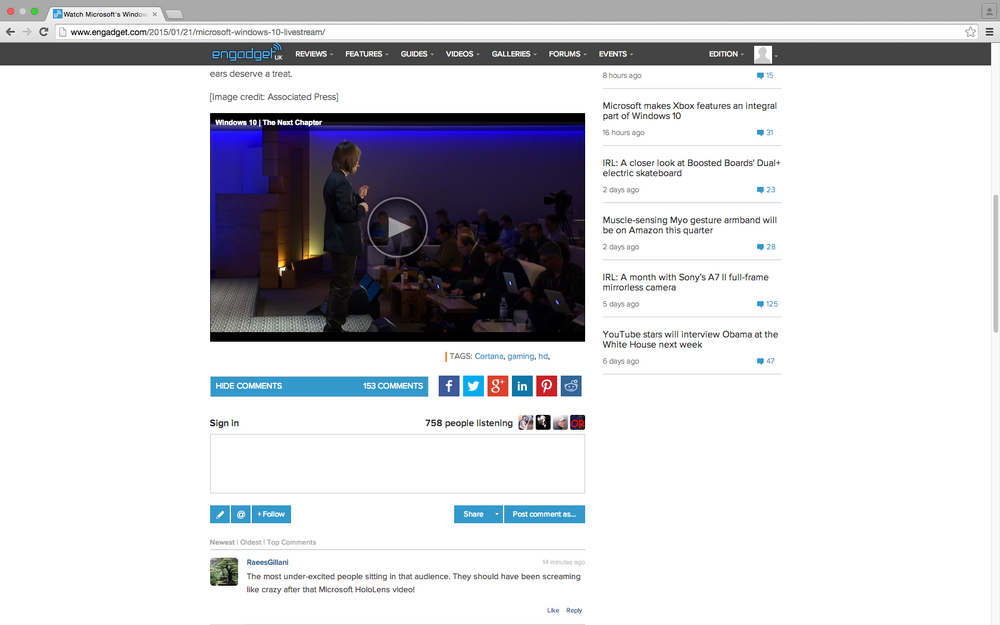Click the @ mention icon
Viewport: 1000px width, 625px height.
pos(240,514)
